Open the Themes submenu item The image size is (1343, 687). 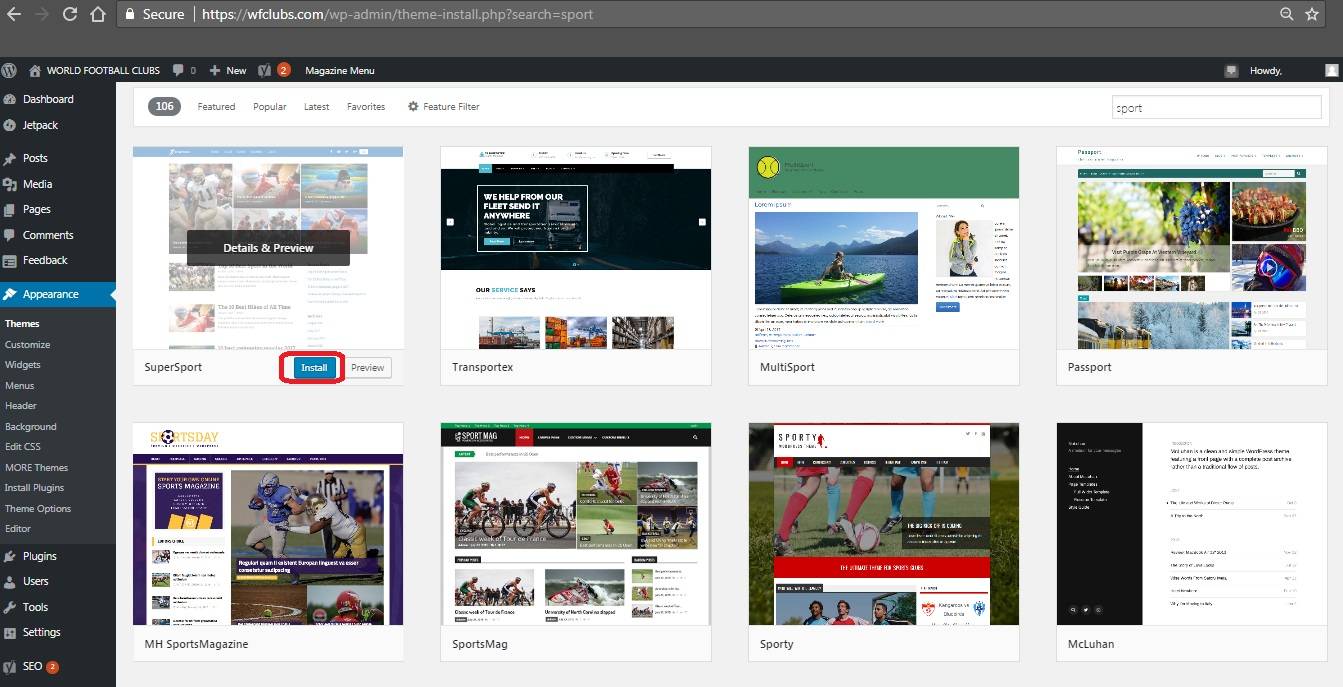[22, 324]
